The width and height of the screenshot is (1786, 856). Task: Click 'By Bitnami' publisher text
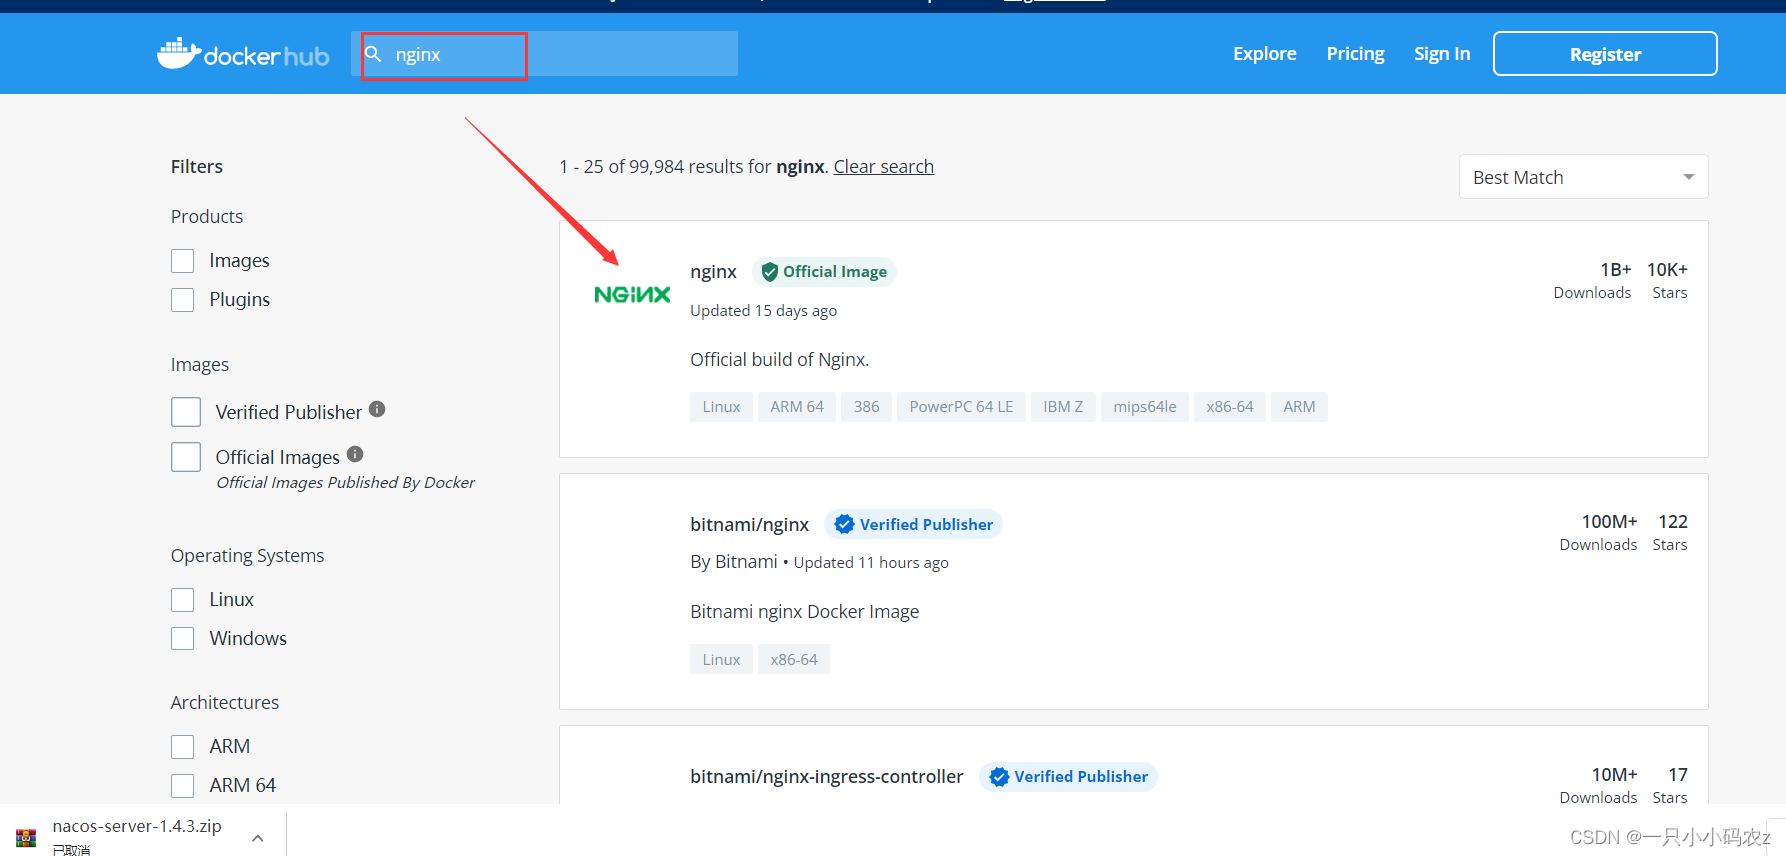coord(734,562)
